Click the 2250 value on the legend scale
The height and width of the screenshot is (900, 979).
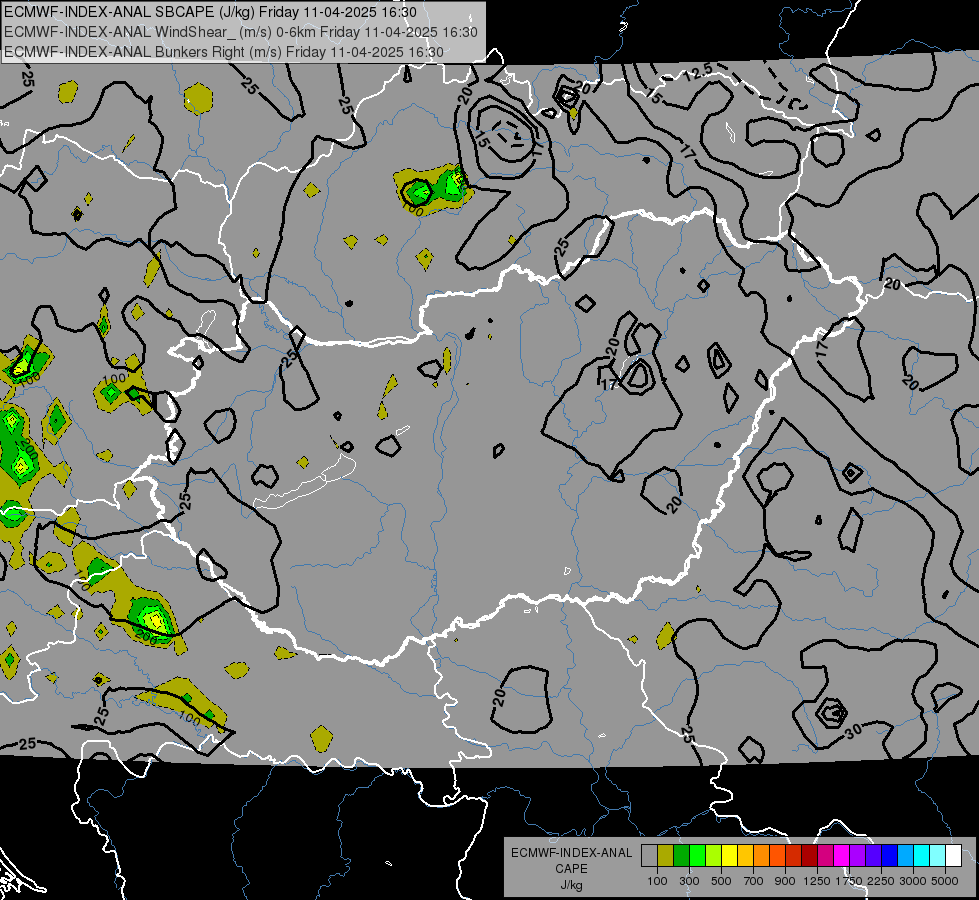881,881
